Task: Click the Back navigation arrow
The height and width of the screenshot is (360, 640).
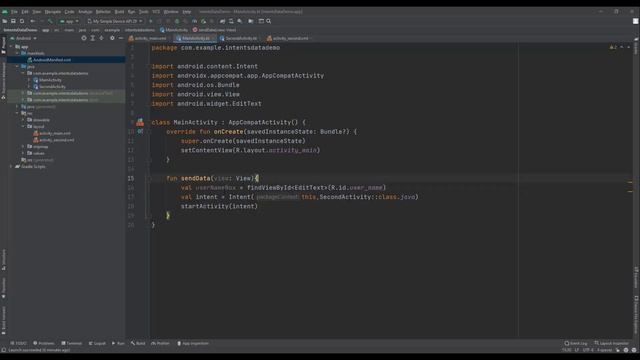Action: click(33, 21)
